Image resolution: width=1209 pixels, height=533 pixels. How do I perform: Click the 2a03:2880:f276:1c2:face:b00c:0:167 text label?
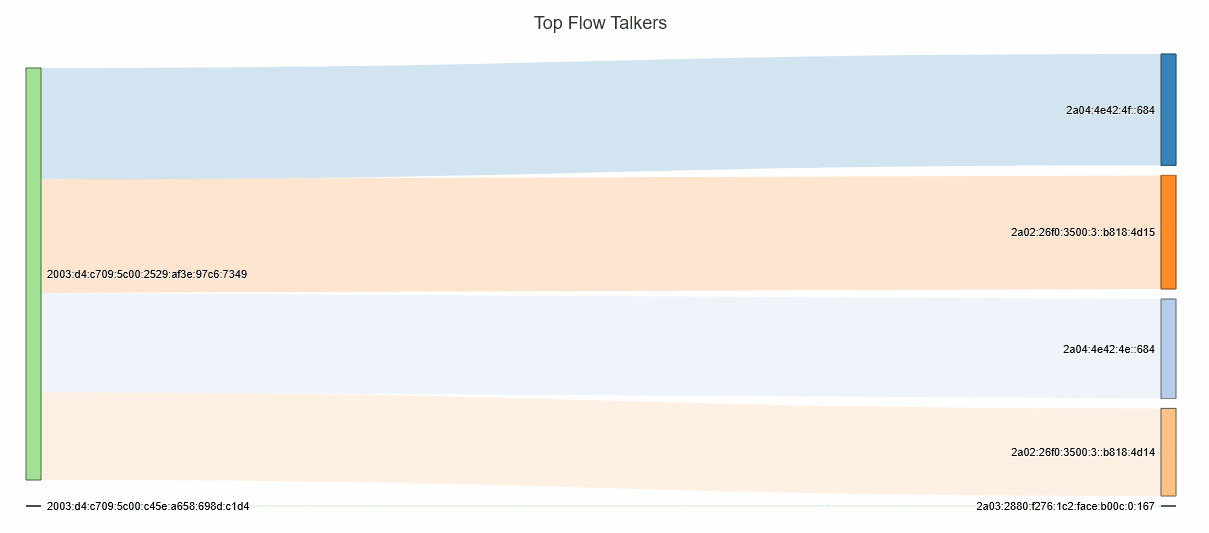coord(1065,506)
